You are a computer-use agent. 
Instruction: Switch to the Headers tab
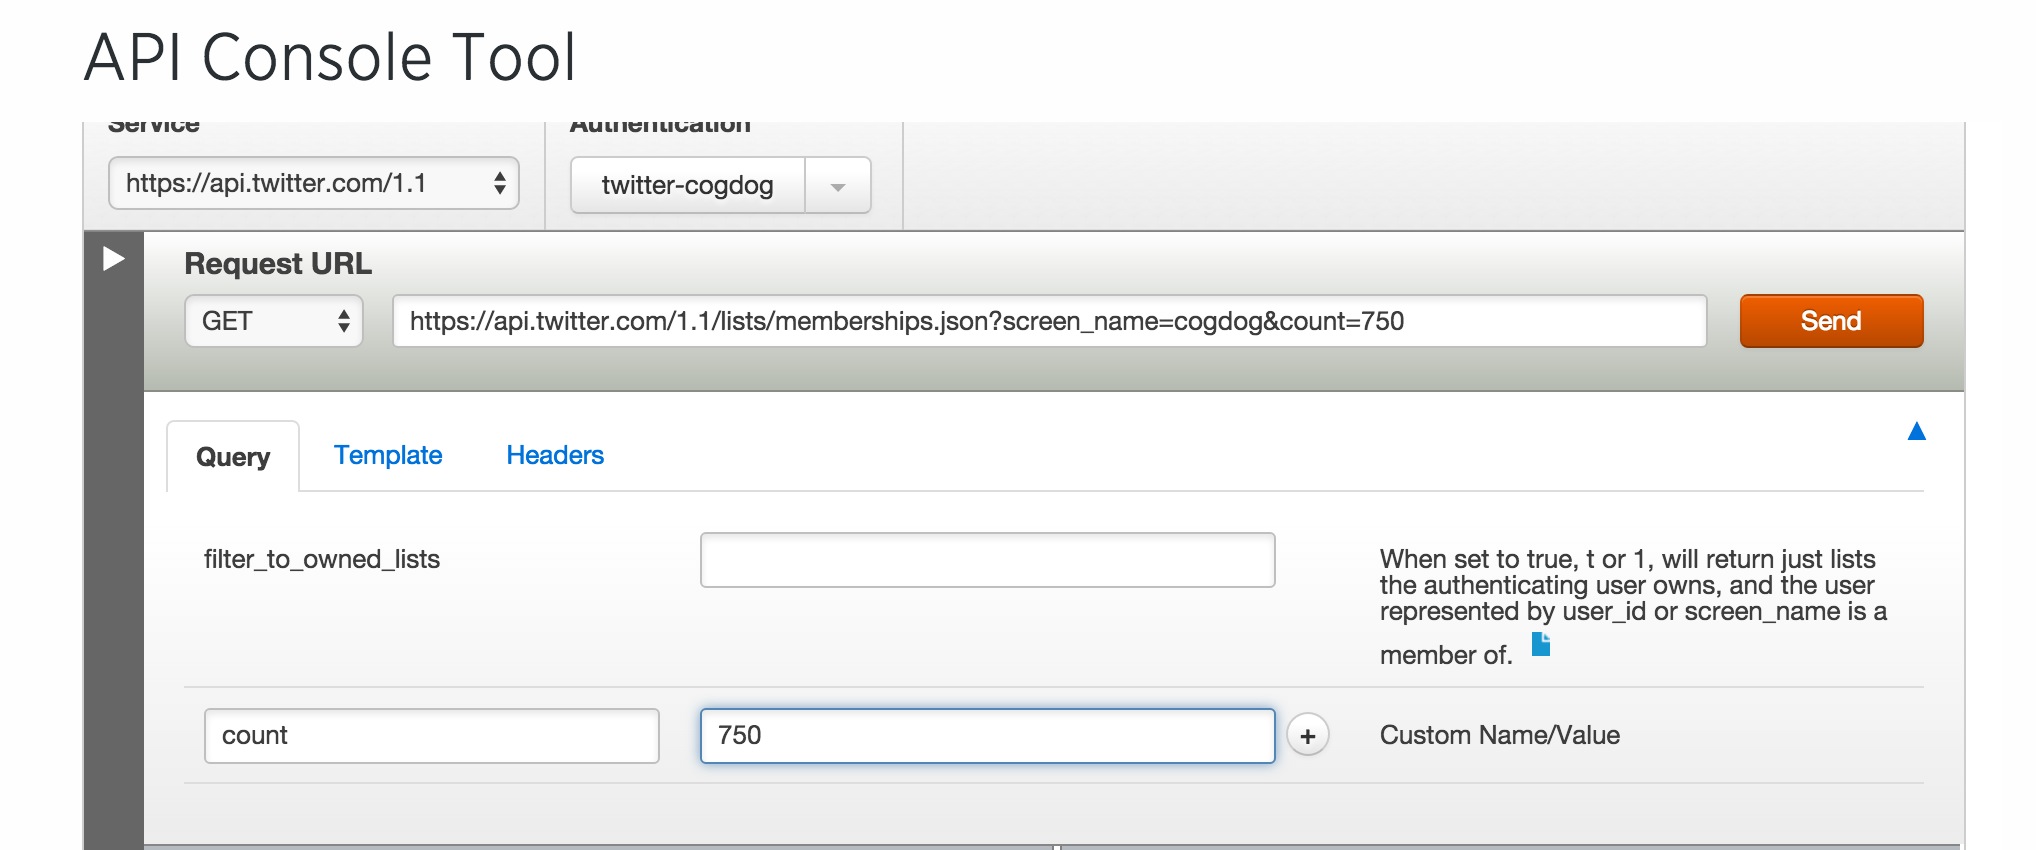pos(555,455)
